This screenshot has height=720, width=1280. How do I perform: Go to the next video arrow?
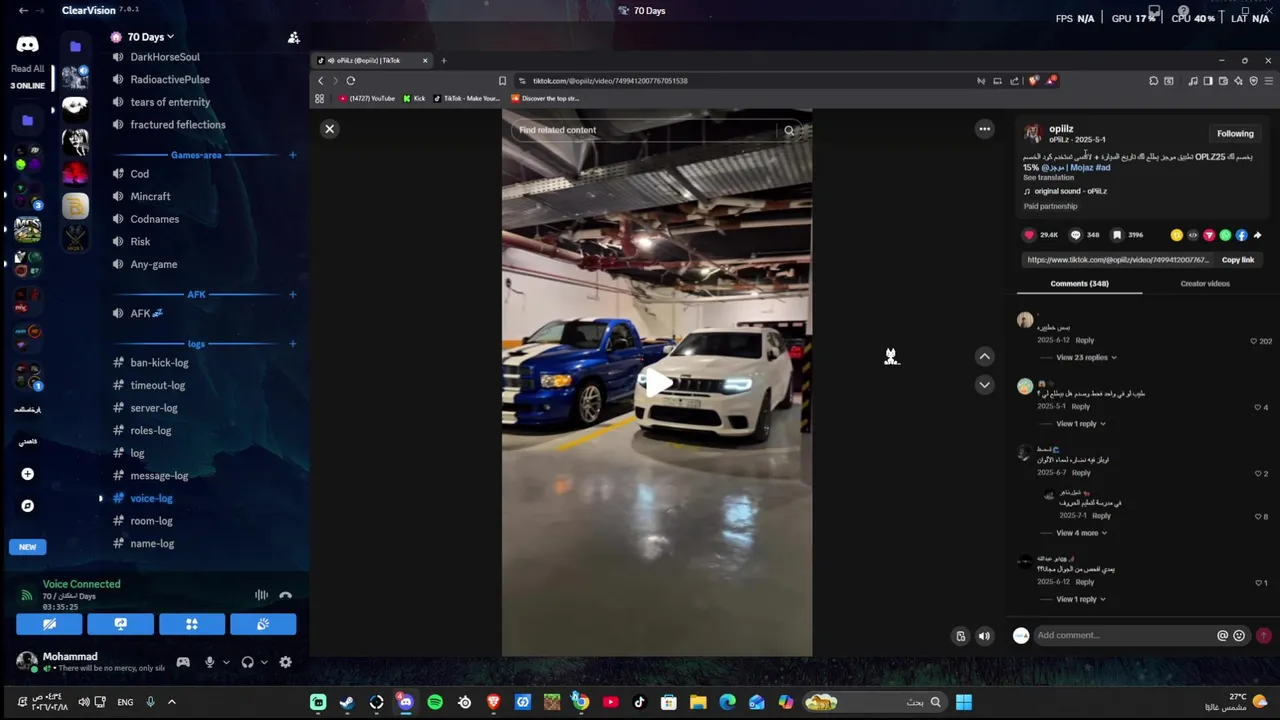tap(985, 385)
